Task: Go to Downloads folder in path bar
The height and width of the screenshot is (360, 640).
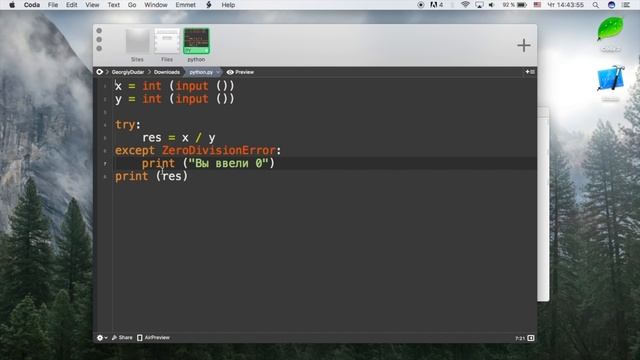Action: tap(167, 72)
